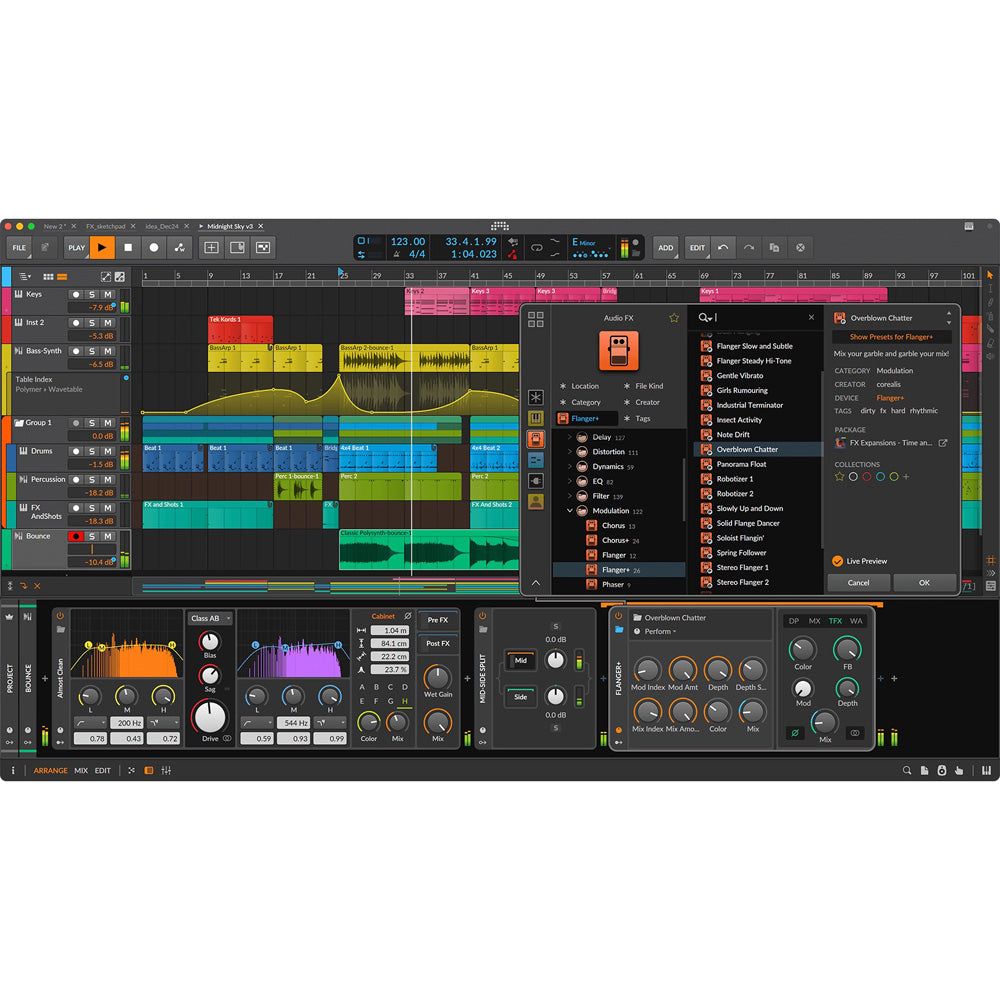The image size is (1000, 1000).
Task: Expand the EQ category
Action: pos(570,481)
